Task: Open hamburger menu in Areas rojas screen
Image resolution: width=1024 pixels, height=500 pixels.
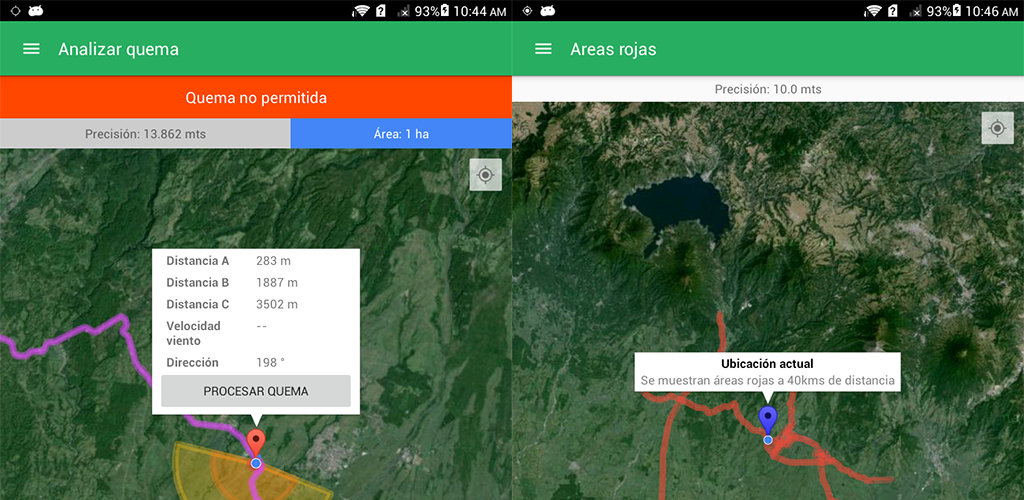Action: pyautogui.click(x=543, y=50)
